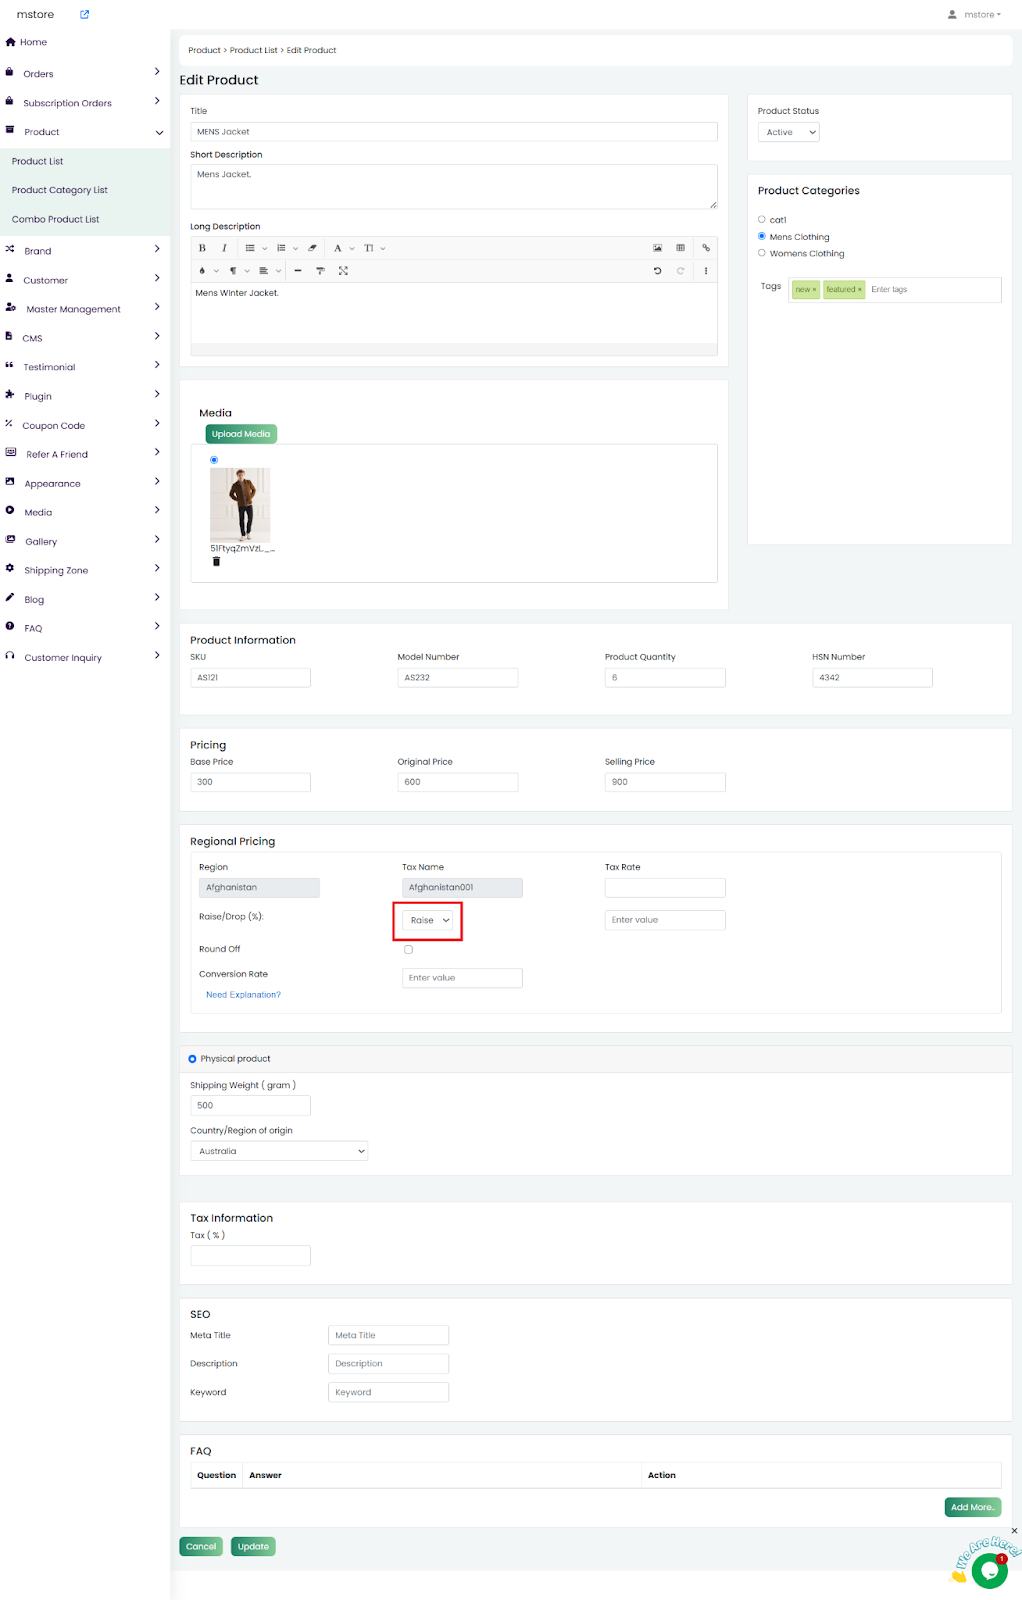The height and width of the screenshot is (1600, 1022).
Task: Open the Raise/Drop dropdown
Action: pyautogui.click(x=429, y=920)
